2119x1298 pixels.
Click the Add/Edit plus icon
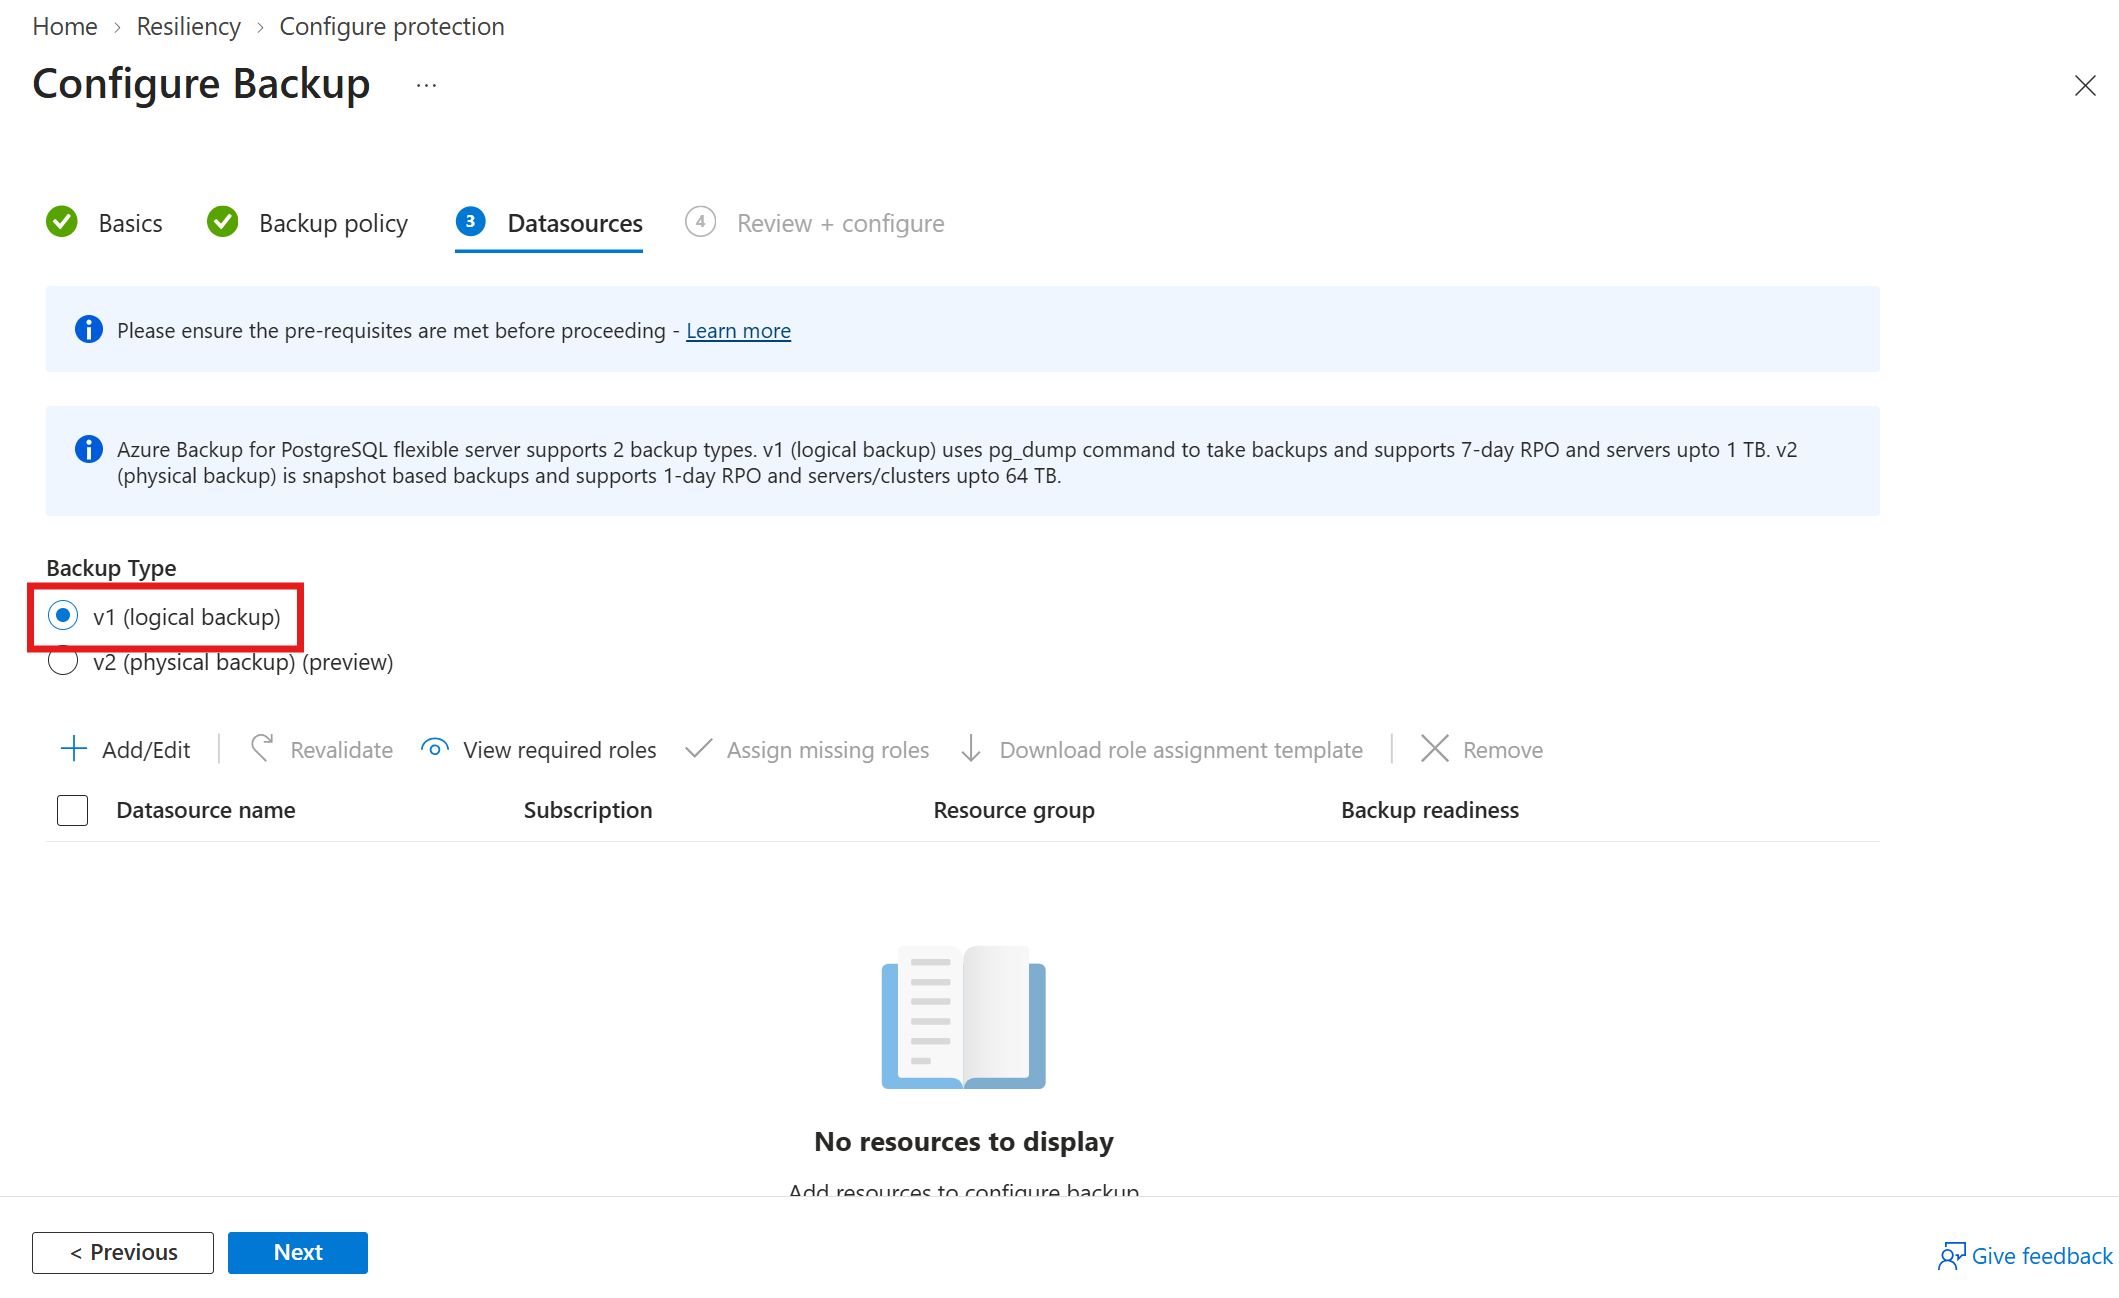coord(74,749)
